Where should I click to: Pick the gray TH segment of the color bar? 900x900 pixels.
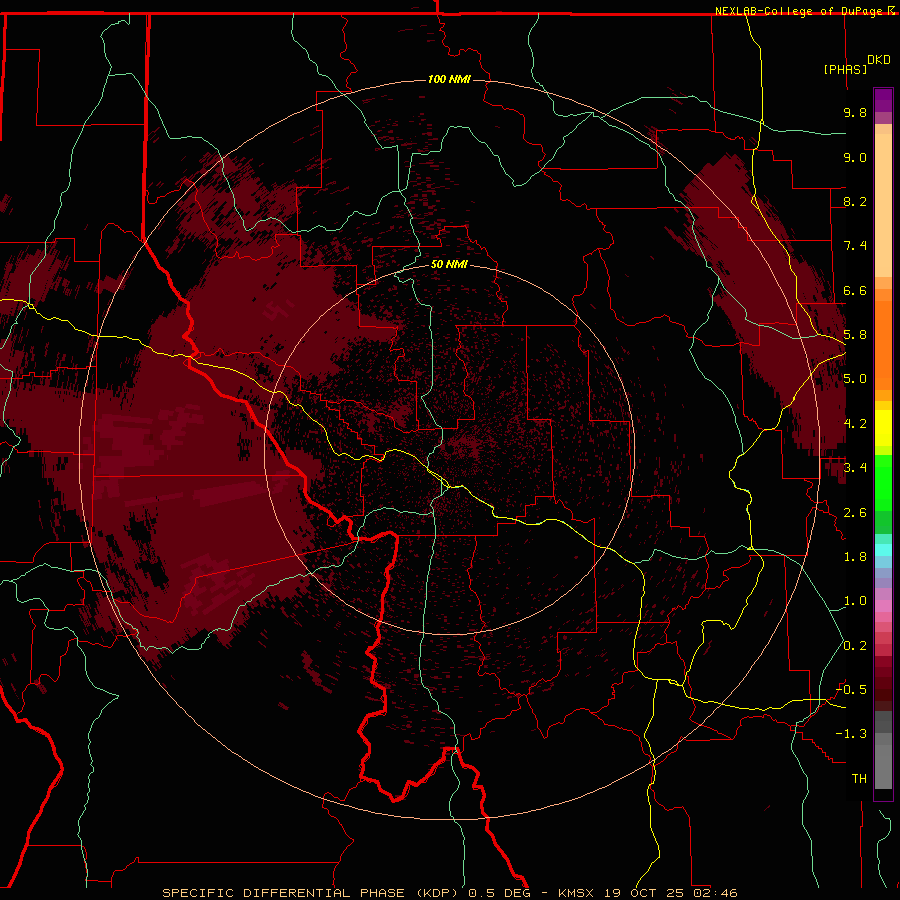tap(883, 766)
